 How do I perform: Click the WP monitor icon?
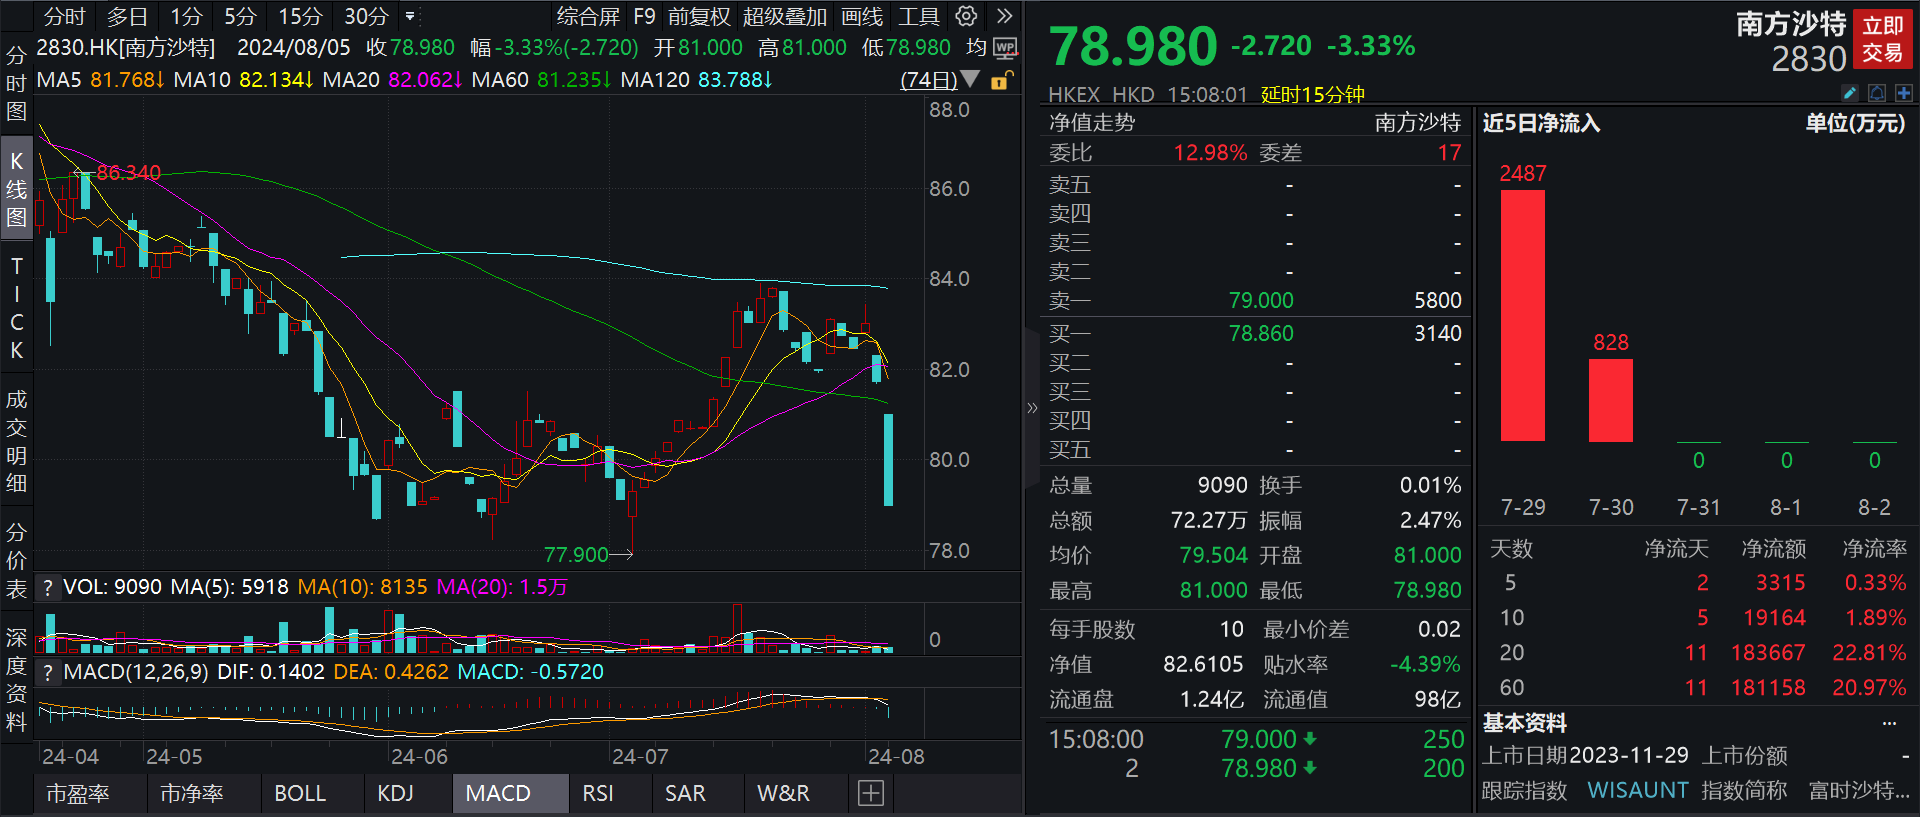[1005, 48]
